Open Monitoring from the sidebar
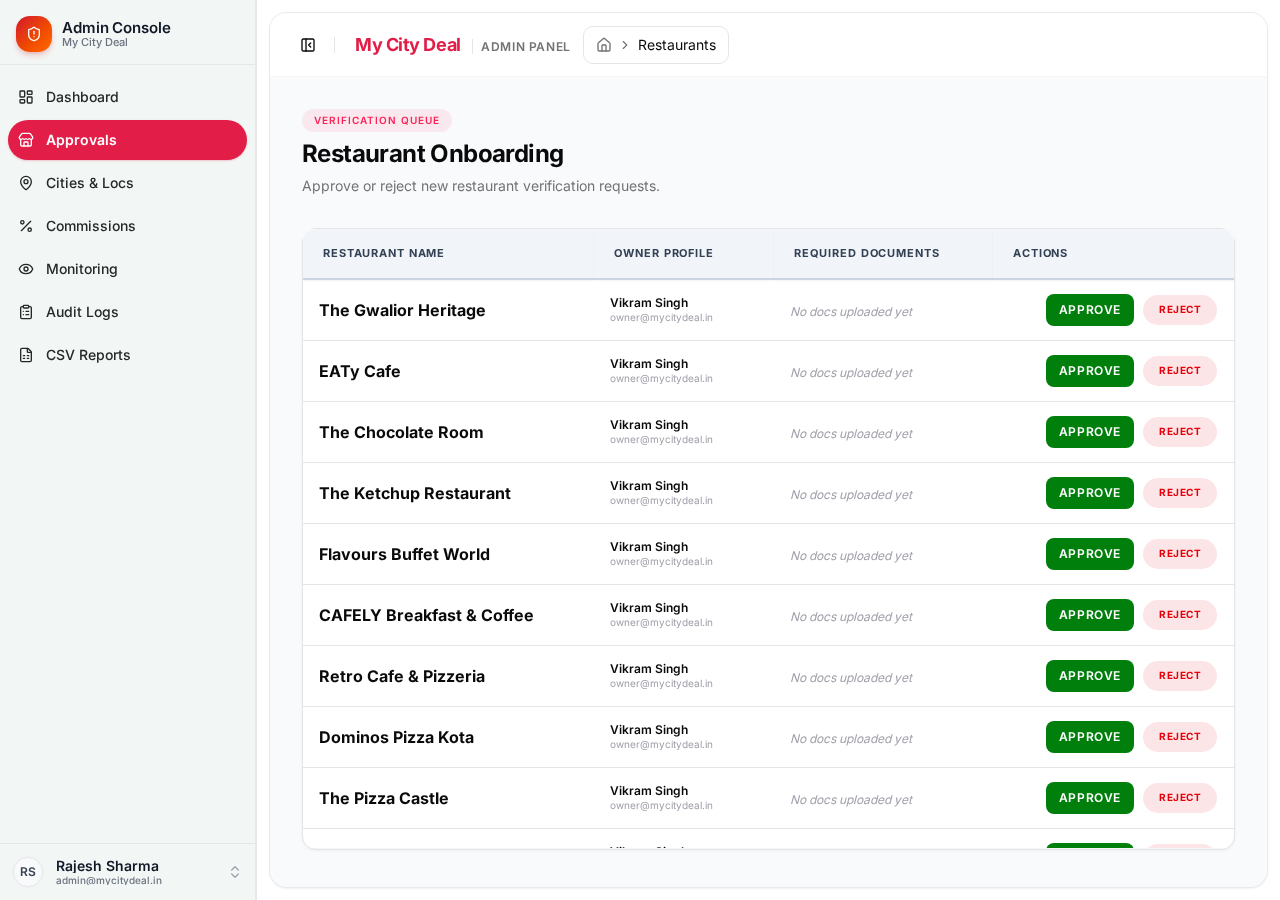Screen dimensions: 1280x900 (127, 269)
